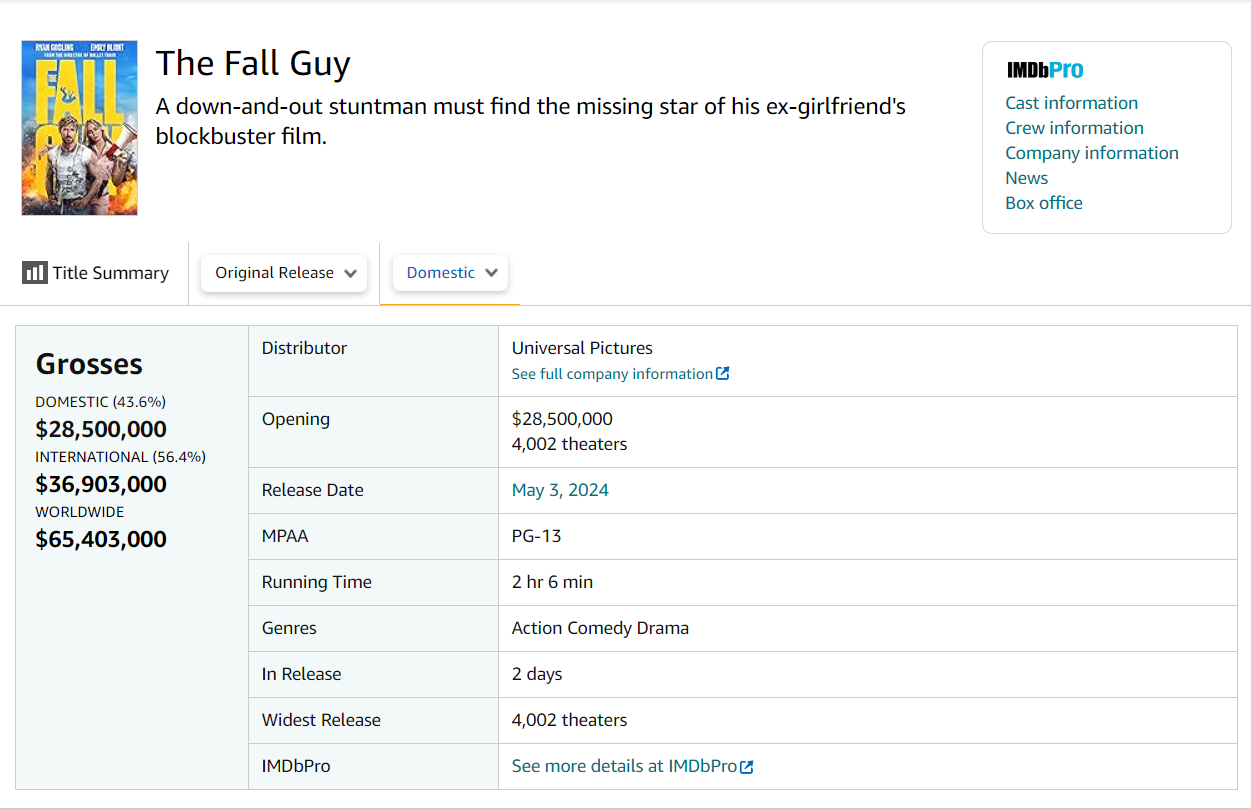Click the Universal Pictures distributor name
The width and height of the screenshot is (1251, 809).
[x=582, y=348]
